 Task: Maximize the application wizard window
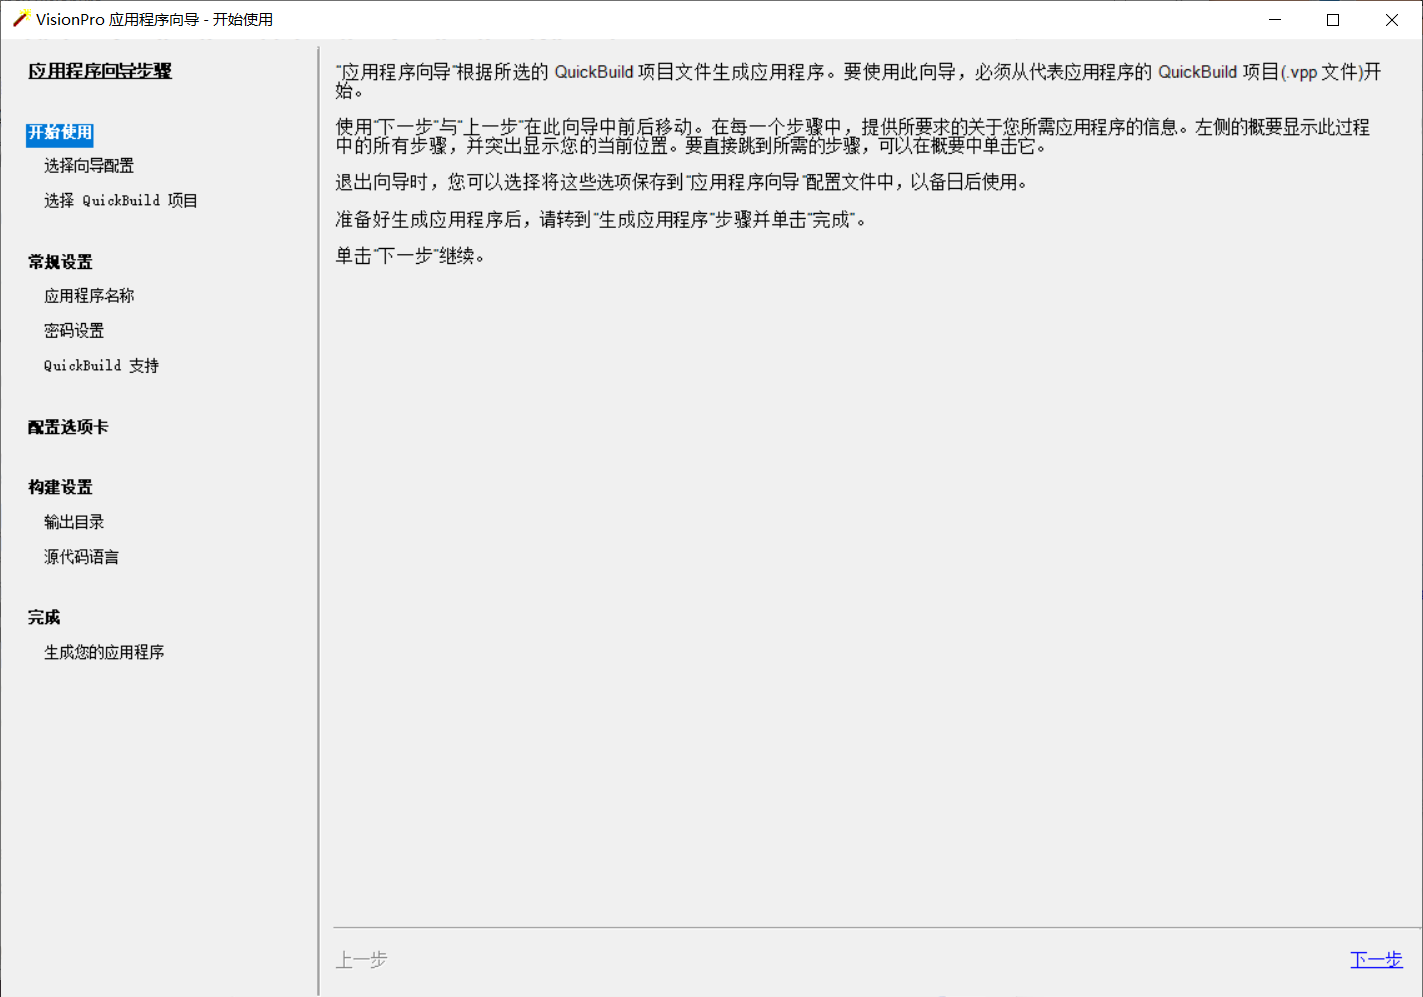pyautogui.click(x=1333, y=19)
